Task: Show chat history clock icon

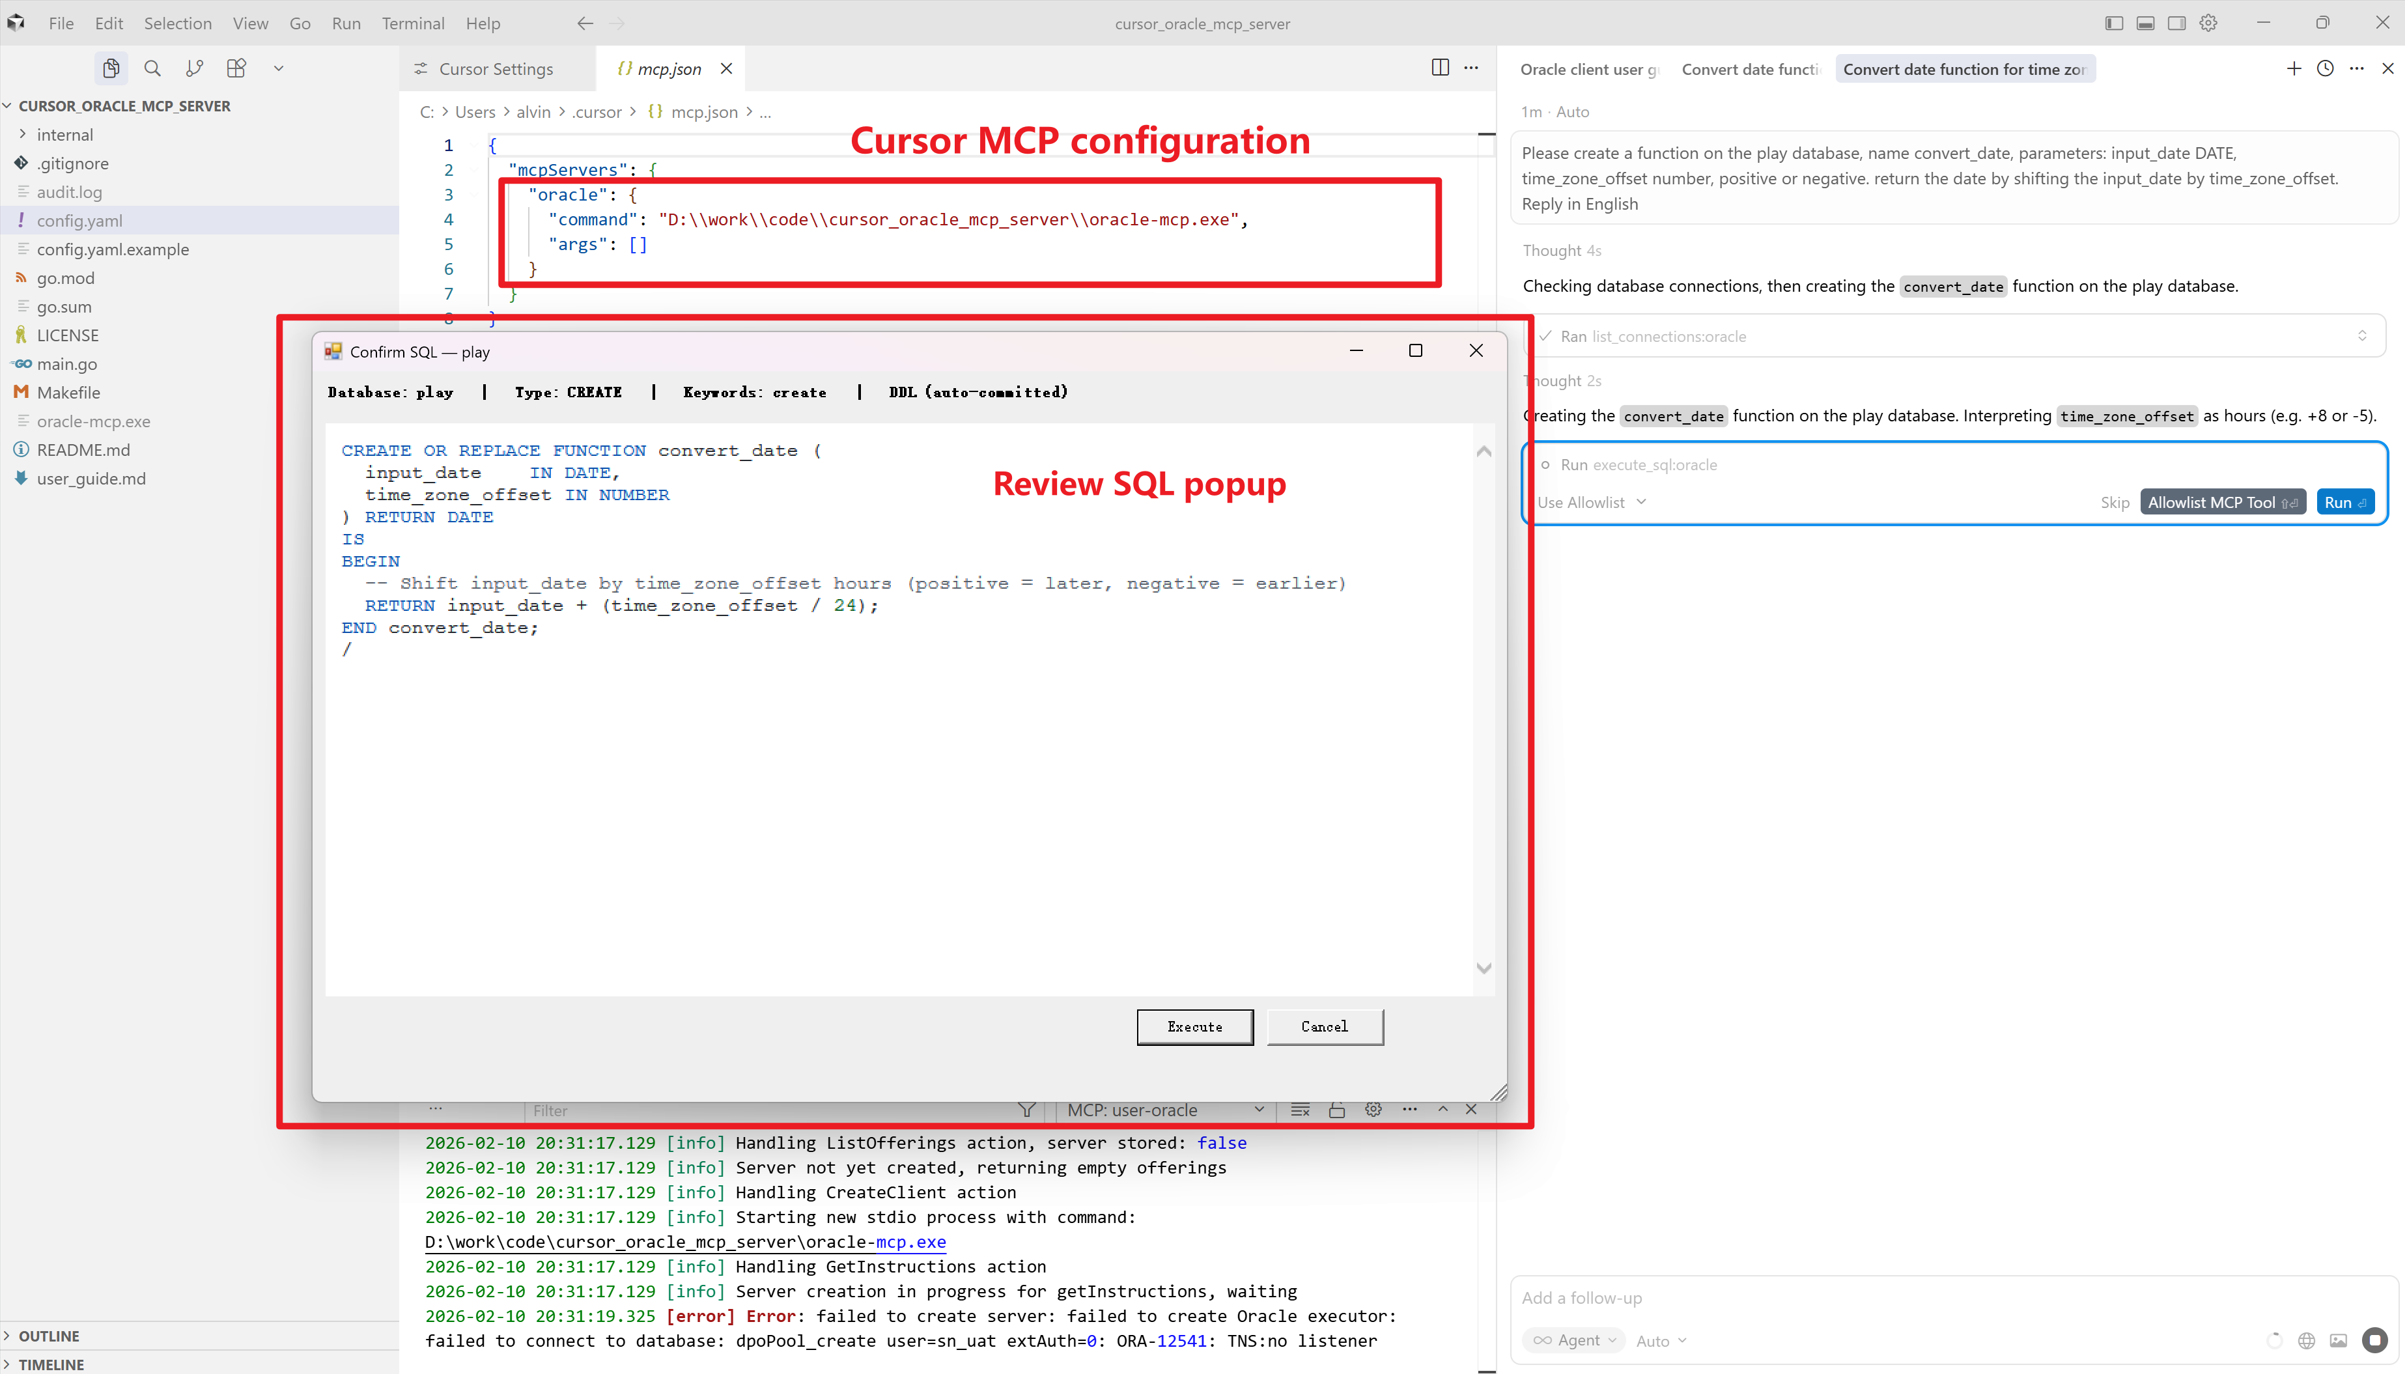Action: [2325, 68]
